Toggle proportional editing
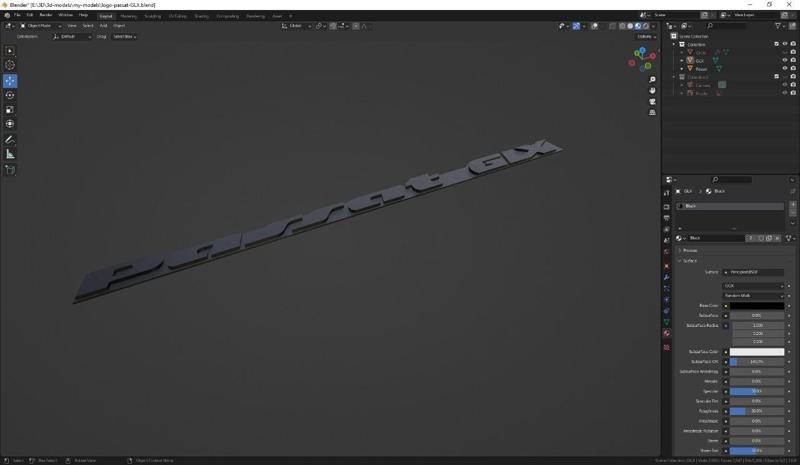Image resolution: width=800 pixels, height=465 pixels. [x=356, y=26]
